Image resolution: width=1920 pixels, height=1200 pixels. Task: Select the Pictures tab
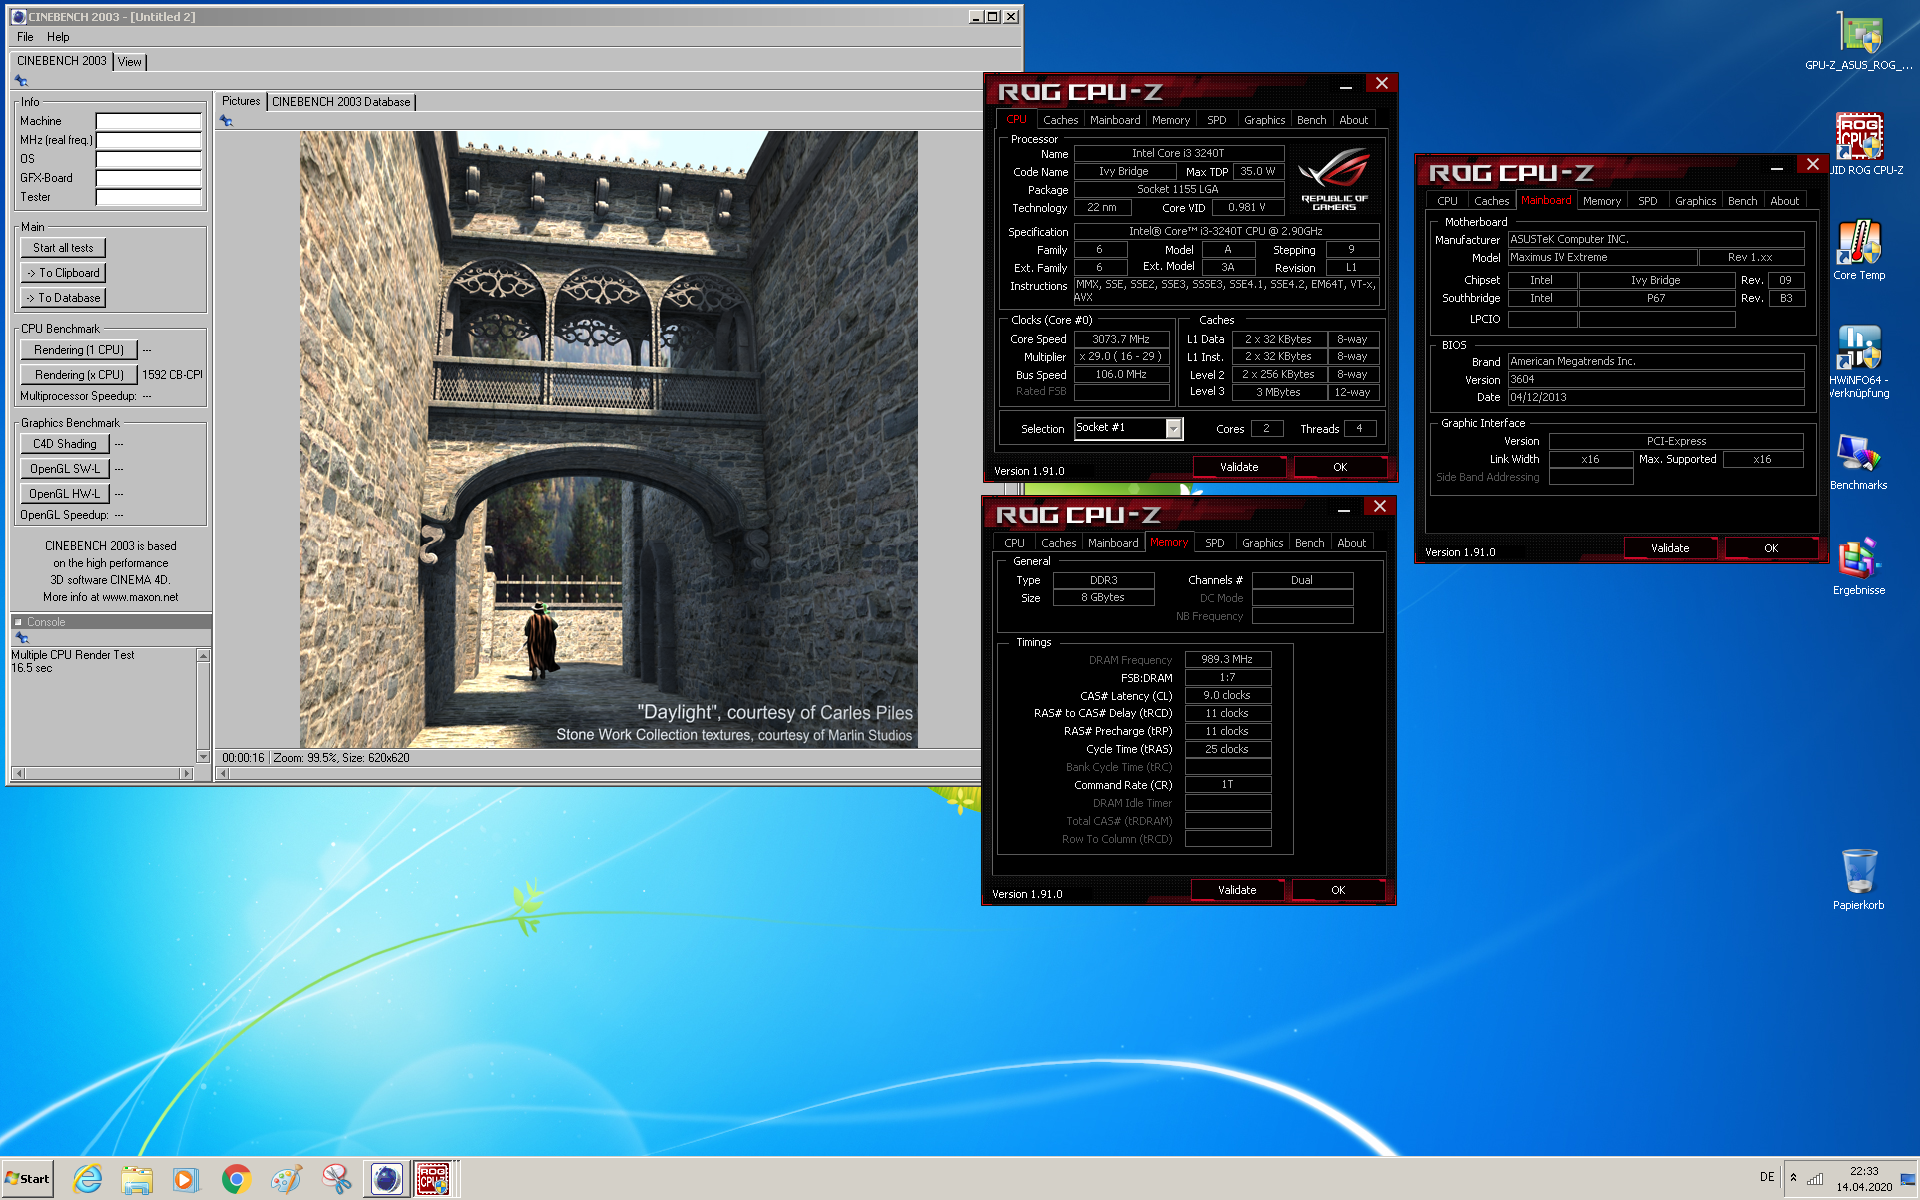[241, 101]
